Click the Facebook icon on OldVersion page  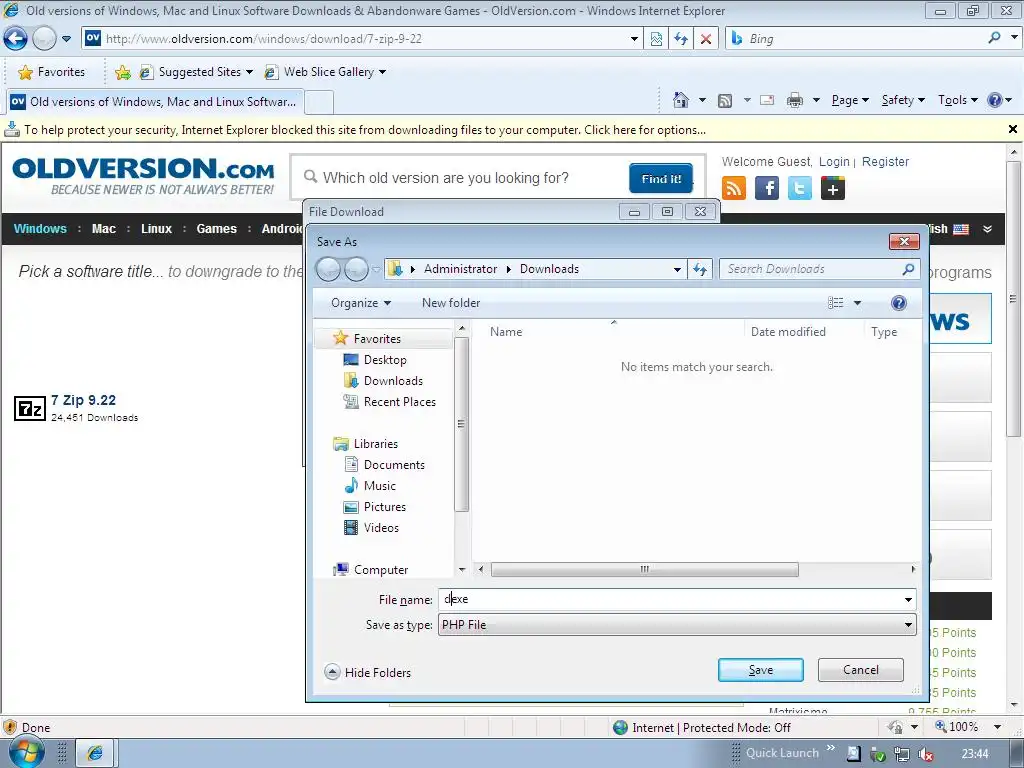[x=767, y=188]
